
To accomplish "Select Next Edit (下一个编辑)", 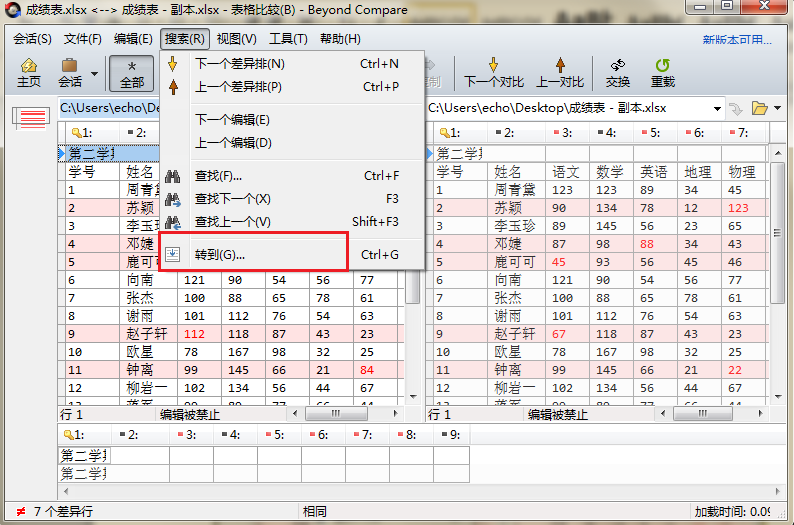I will coord(292,119).
